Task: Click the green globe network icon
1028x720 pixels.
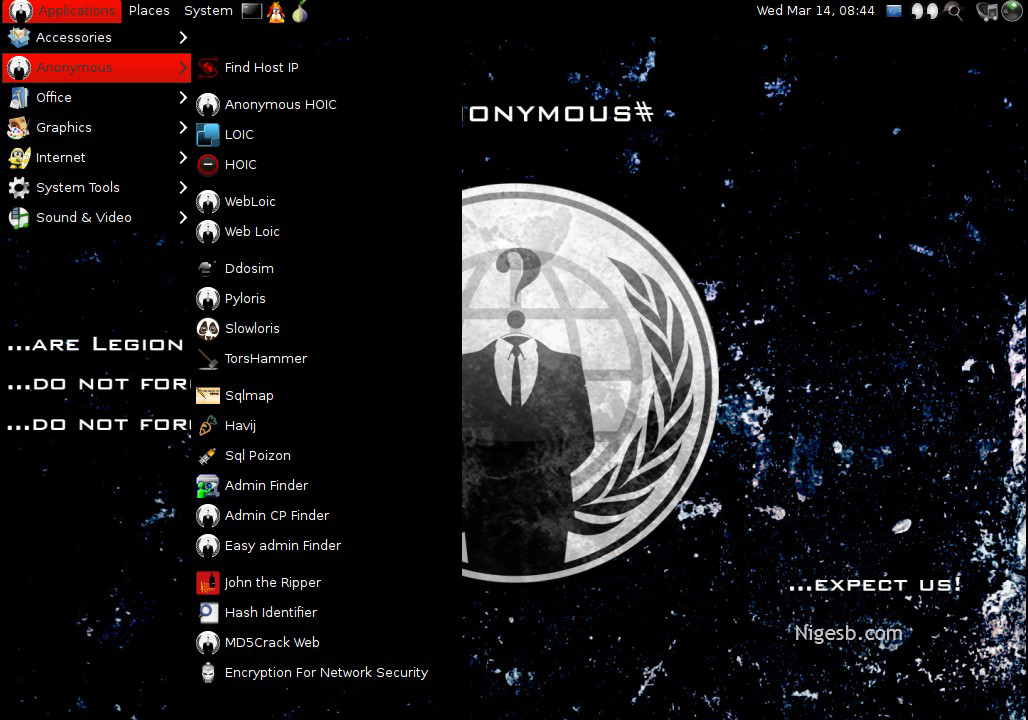Action: coord(1012,11)
